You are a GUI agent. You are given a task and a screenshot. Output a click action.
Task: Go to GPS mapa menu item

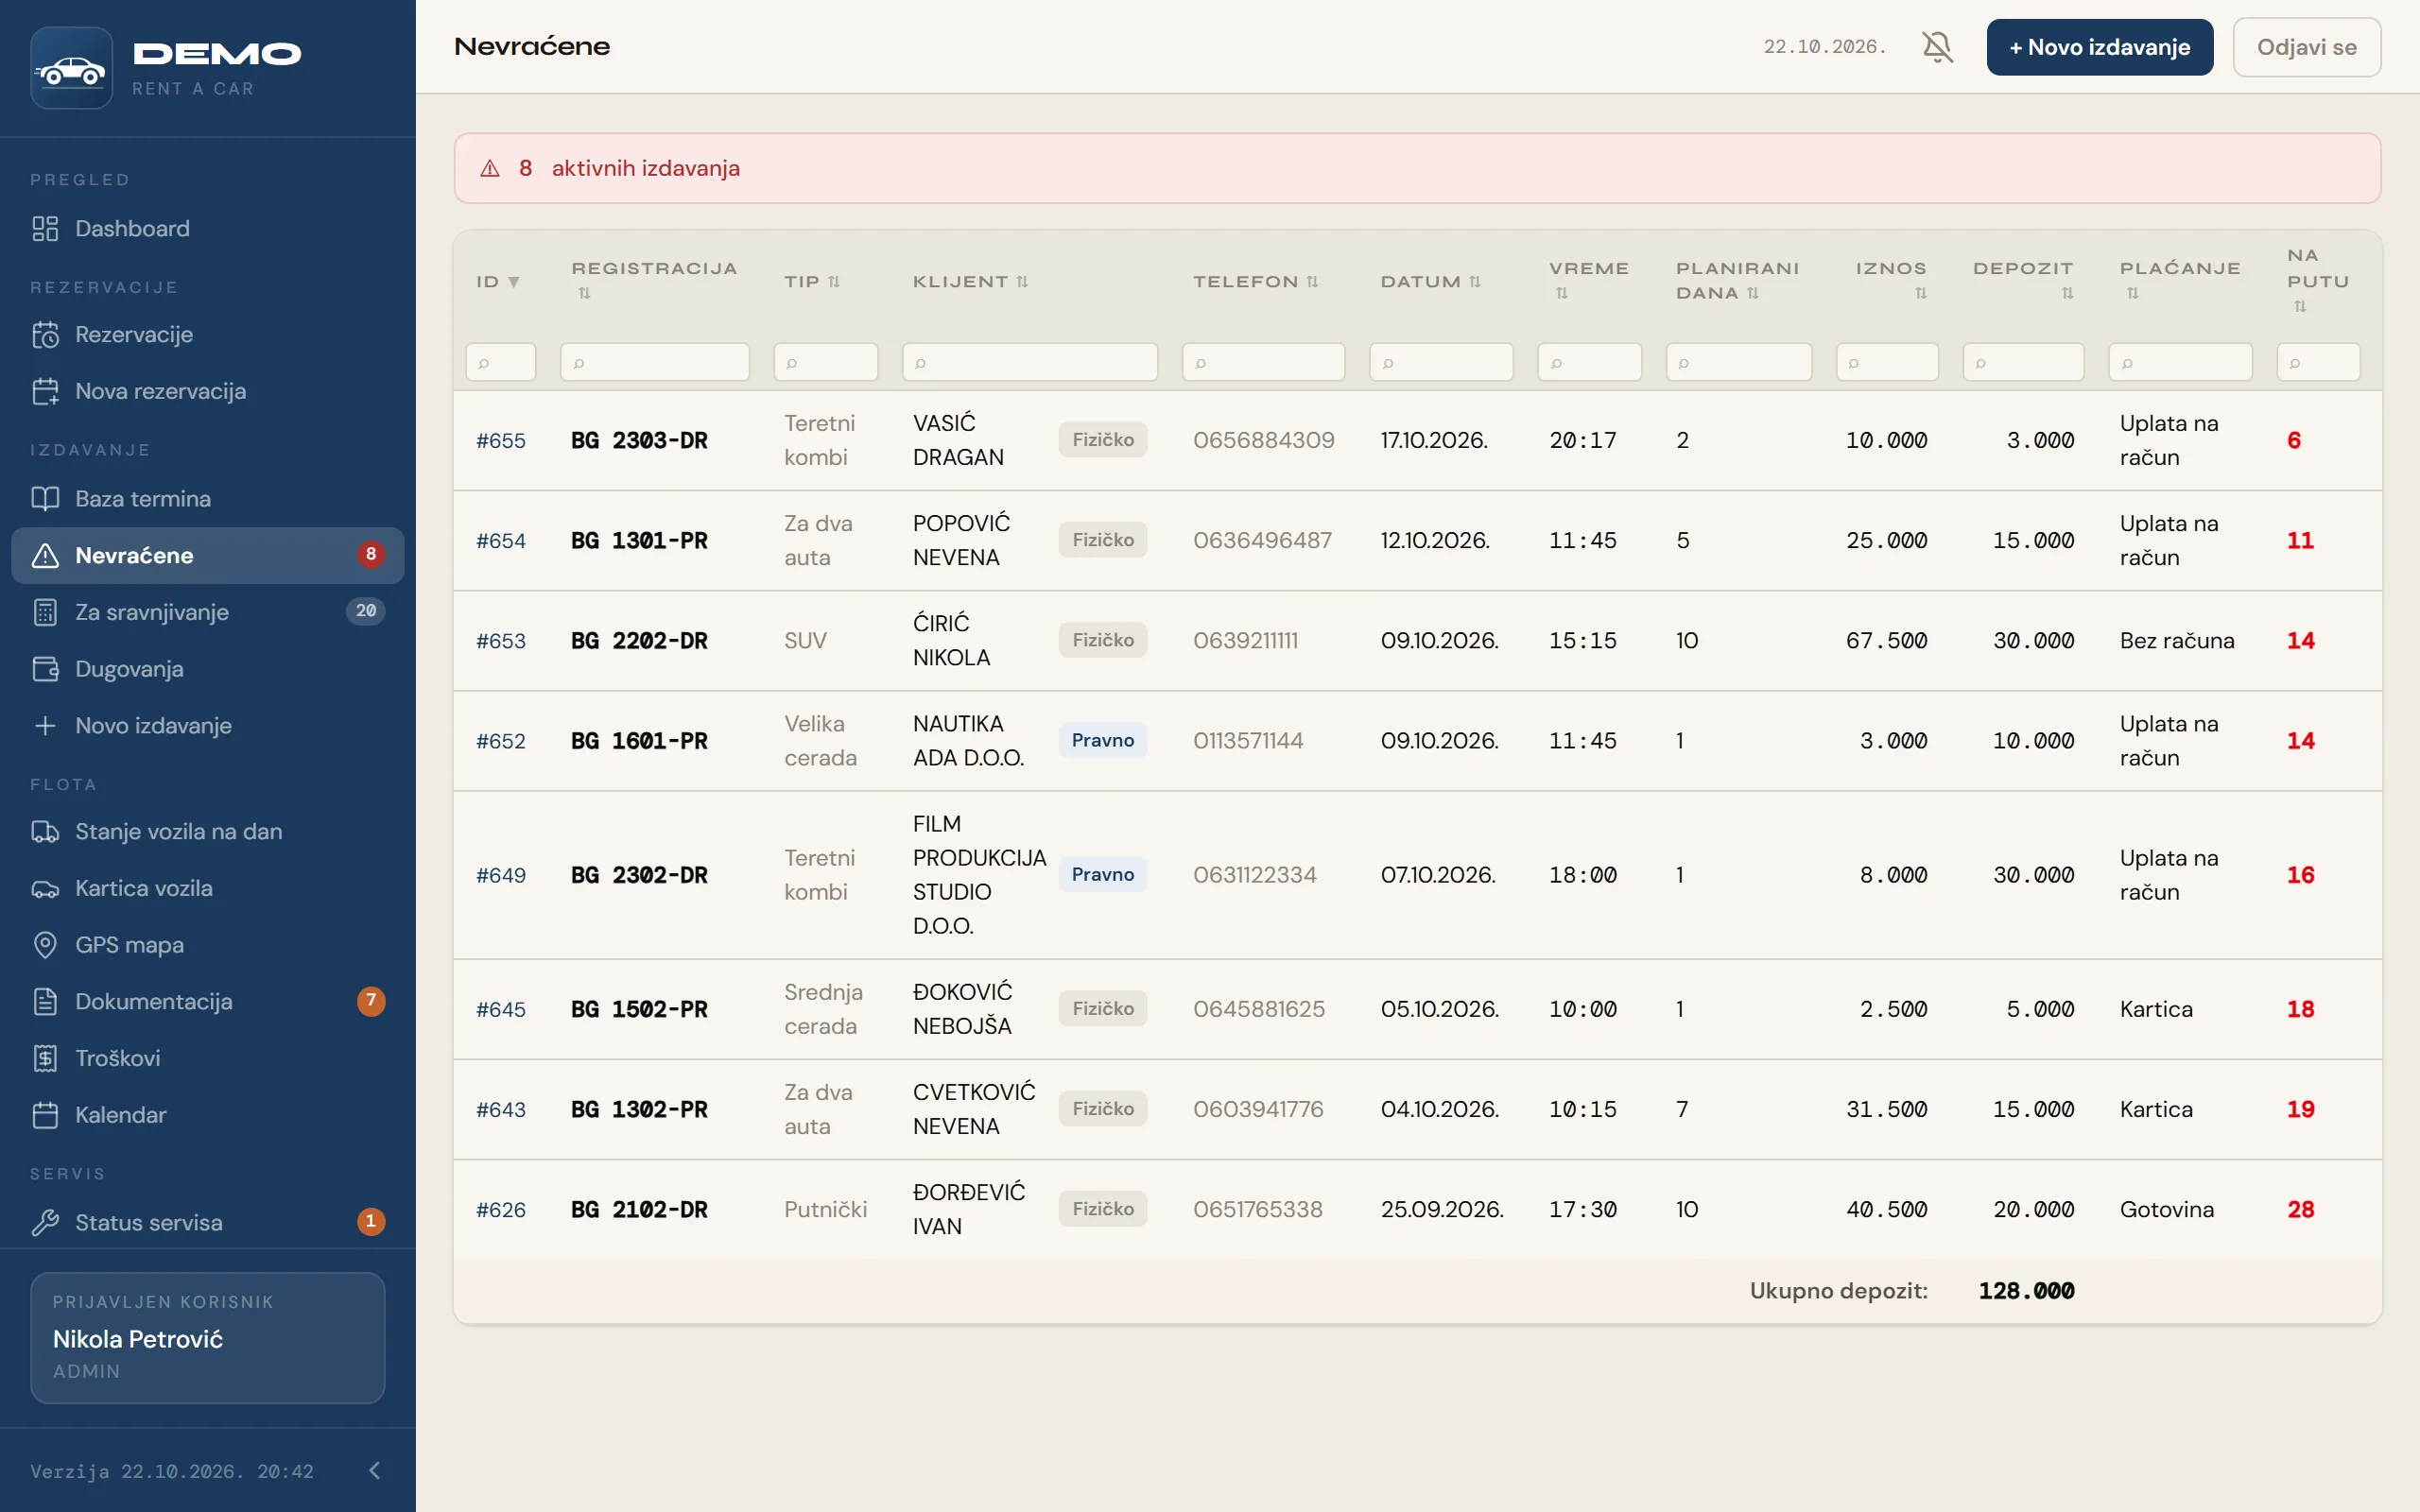(208, 945)
